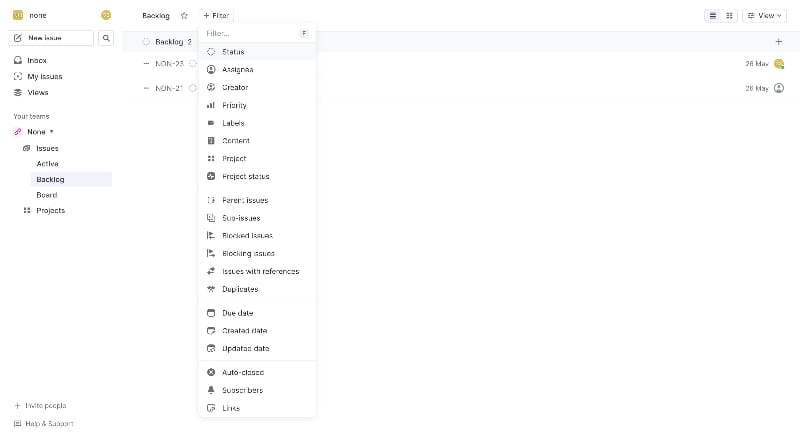Click the Due date calendar icon
Viewport: 800px width, 442px height.
(211, 313)
